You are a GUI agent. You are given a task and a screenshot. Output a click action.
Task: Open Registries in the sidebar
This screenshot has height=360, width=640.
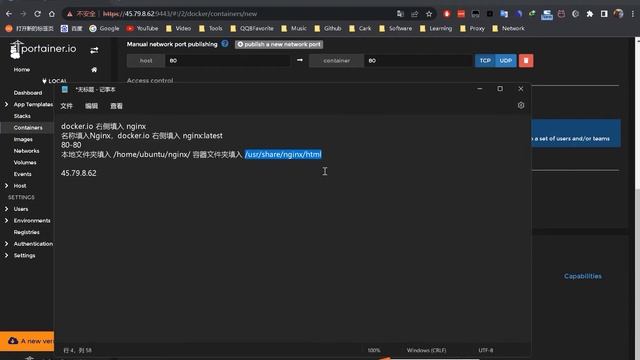[27, 232]
